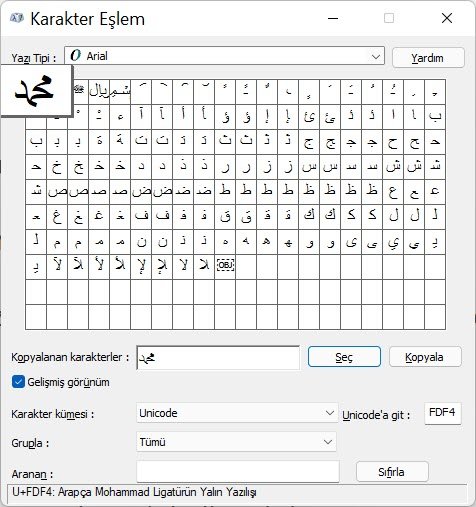Image resolution: width=476 pixels, height=507 pixels.
Task: Select the standalone hamza character cell
Action: pyautogui.click(x=120, y=116)
